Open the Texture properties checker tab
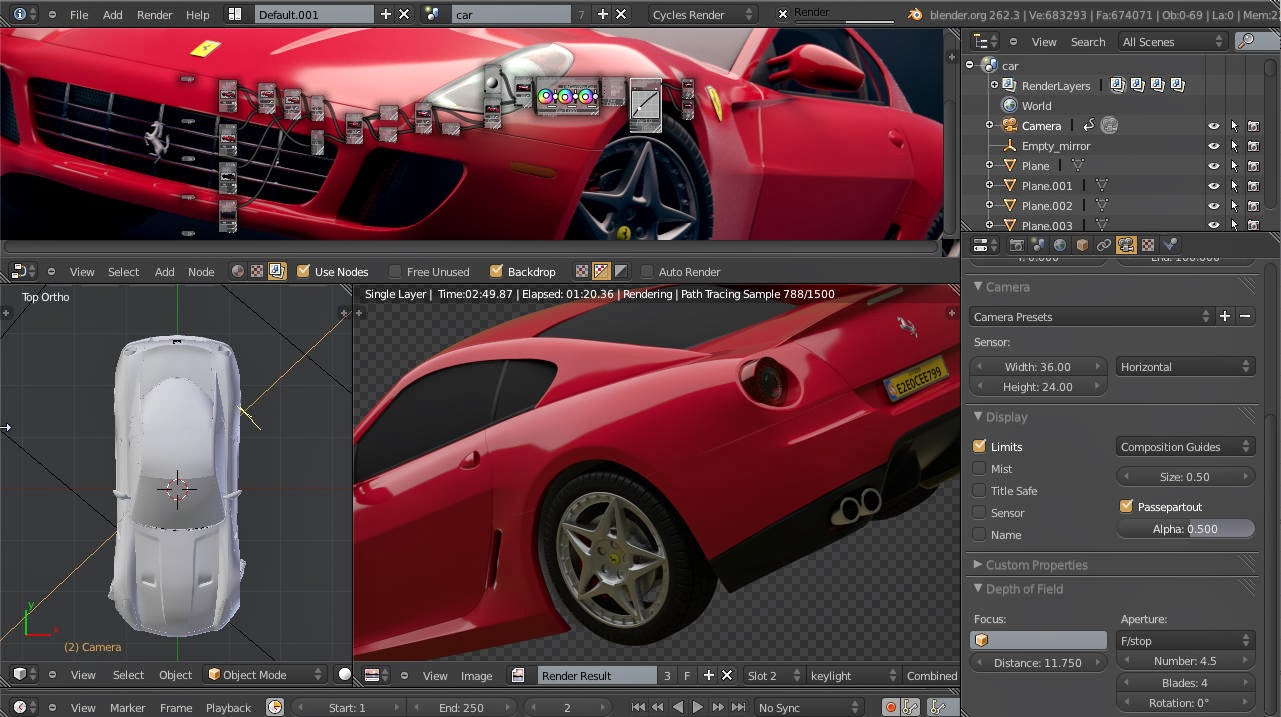This screenshot has height=717, width=1281. 1148,245
